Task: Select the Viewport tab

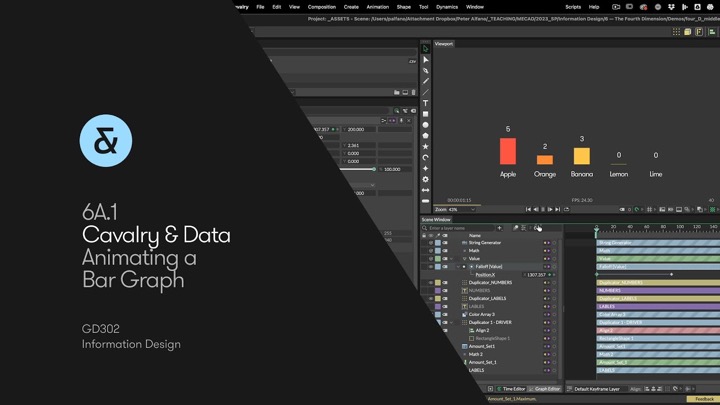Action: 444,44
